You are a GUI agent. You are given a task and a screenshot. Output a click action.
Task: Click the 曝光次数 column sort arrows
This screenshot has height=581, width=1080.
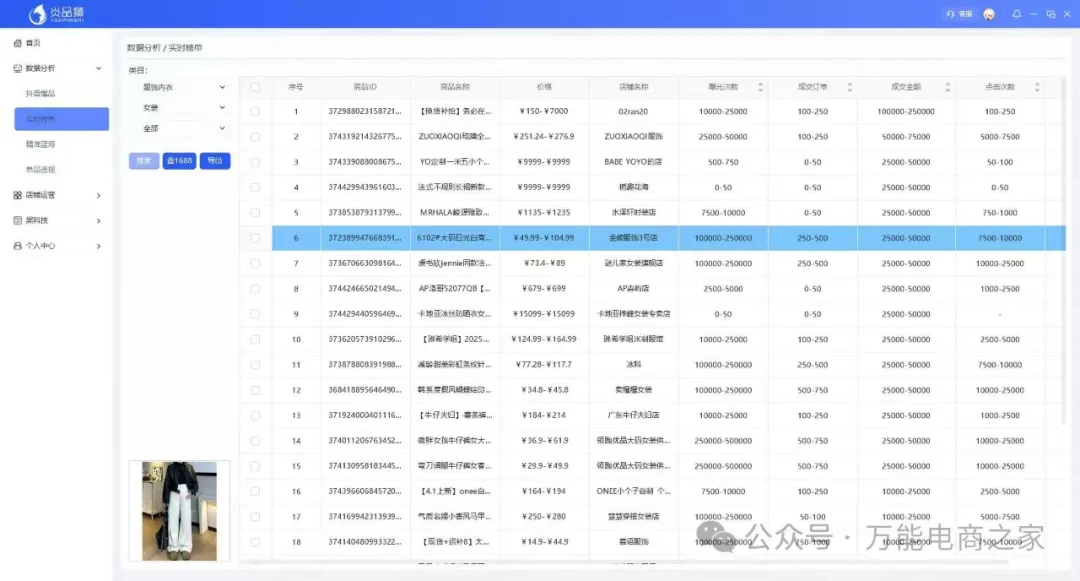tap(760, 87)
